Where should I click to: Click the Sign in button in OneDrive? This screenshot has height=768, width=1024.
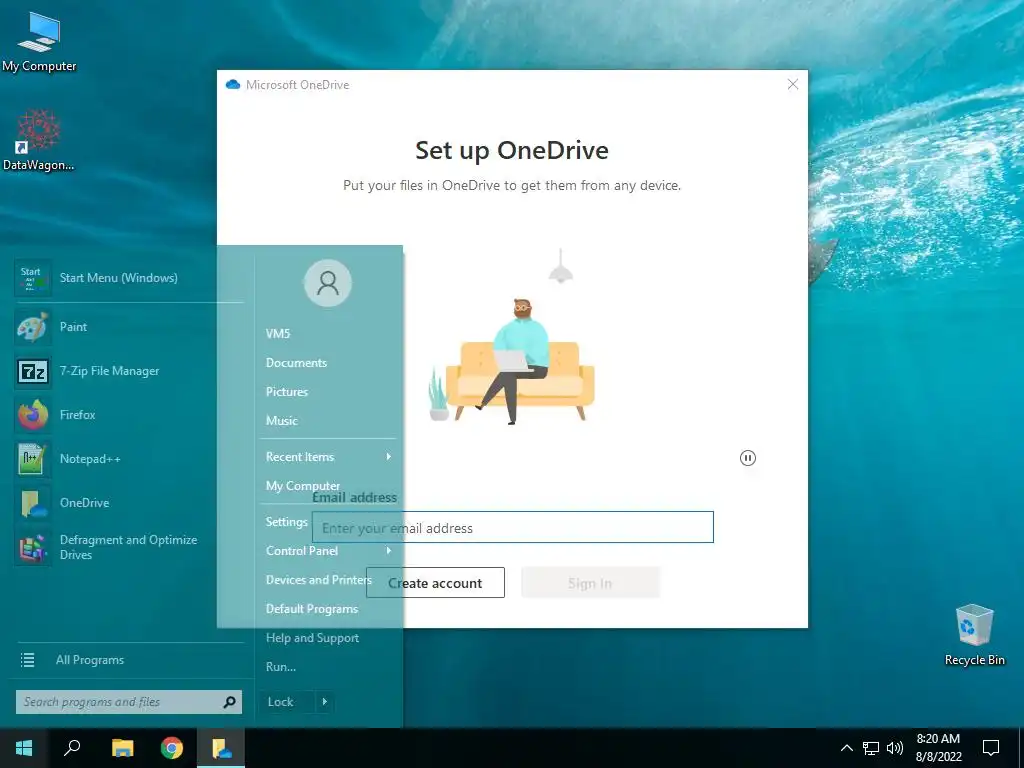(590, 583)
